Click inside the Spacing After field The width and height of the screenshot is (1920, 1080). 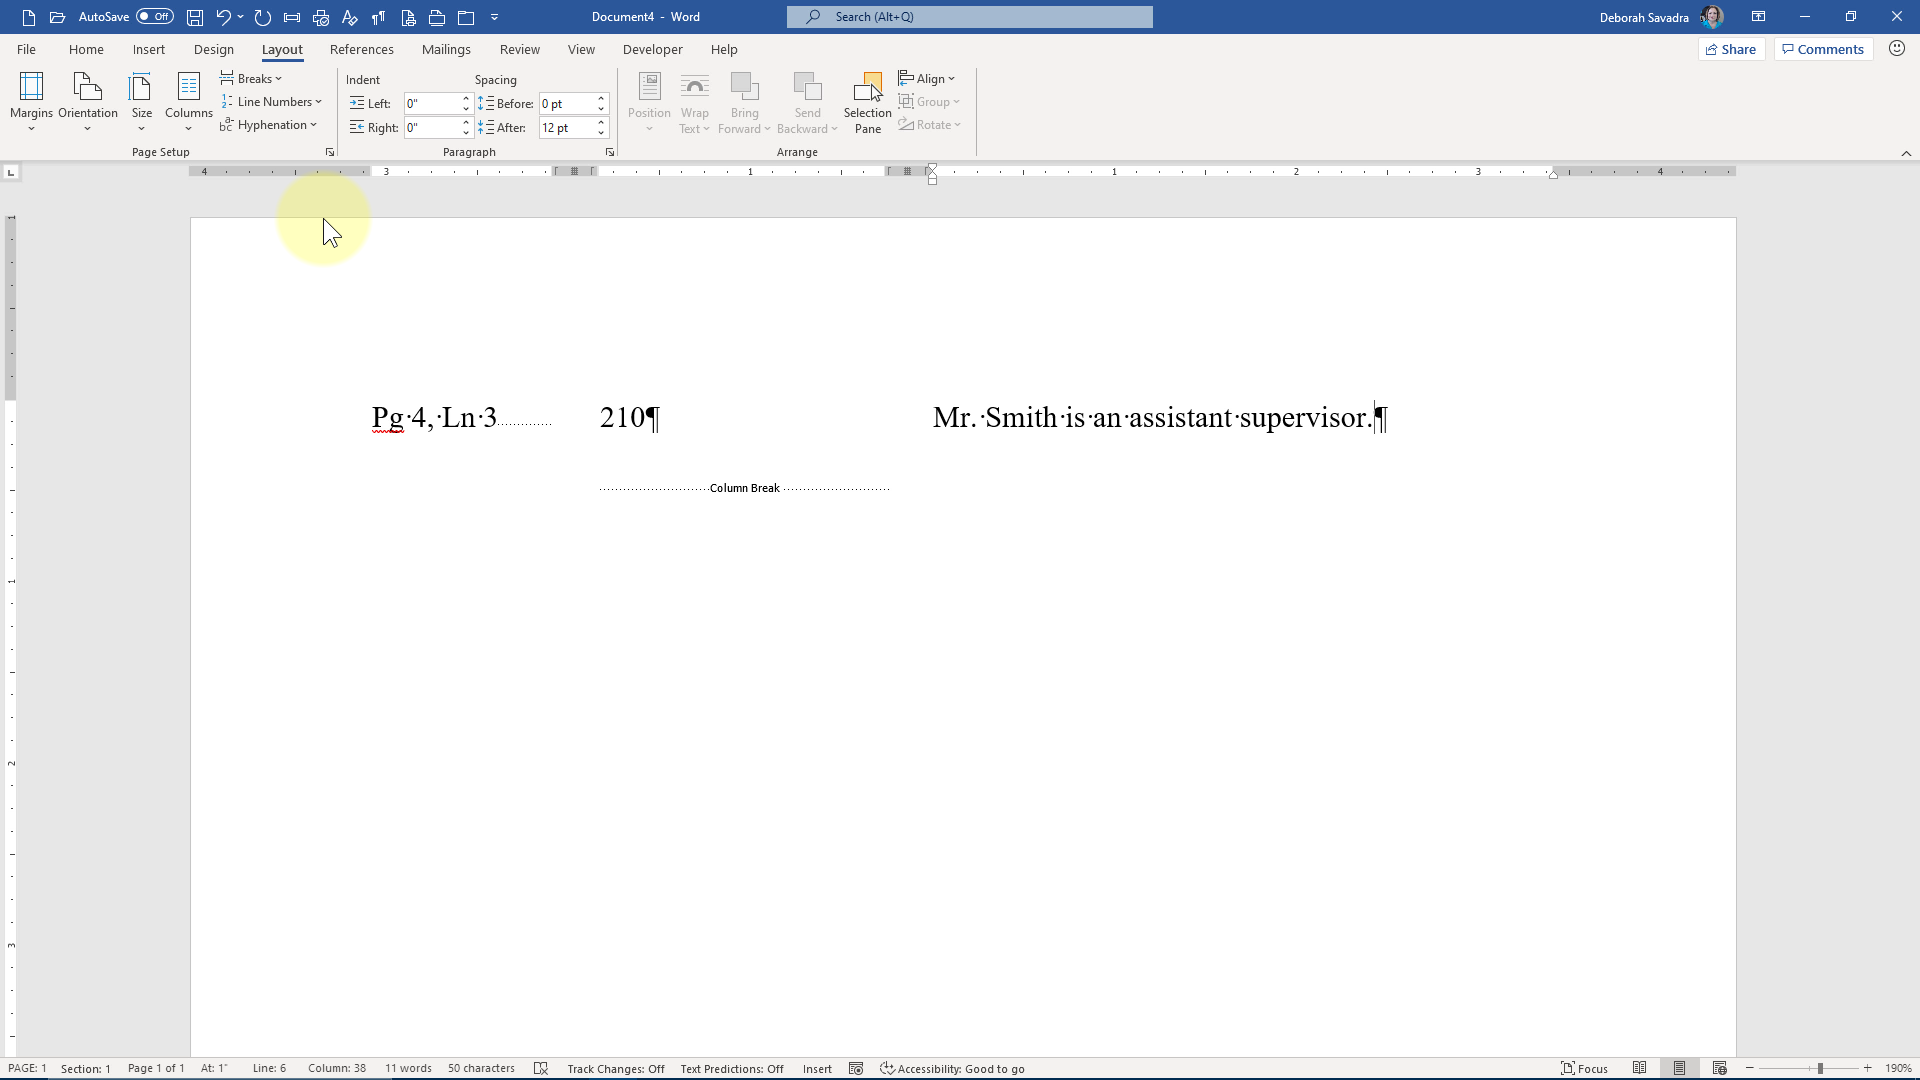[565, 127]
